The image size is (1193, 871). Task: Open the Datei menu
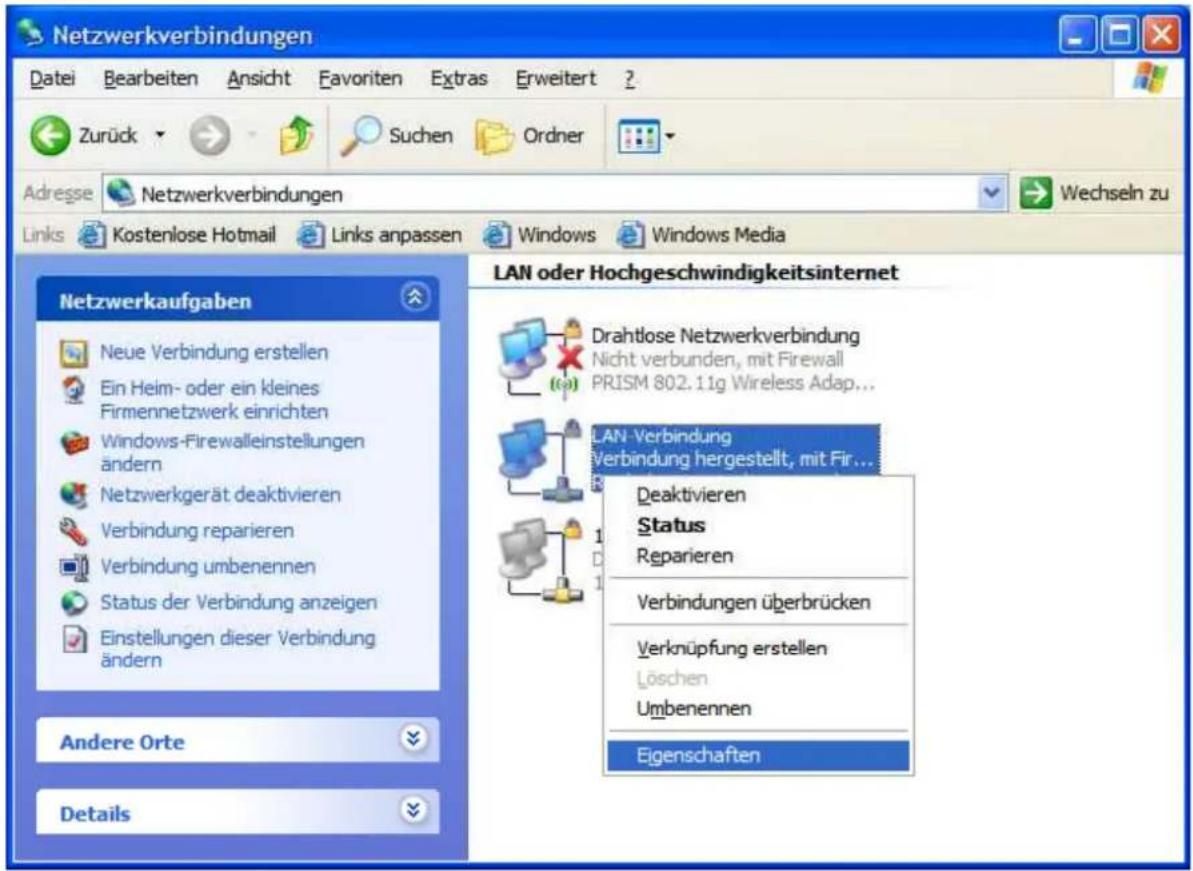[52, 78]
